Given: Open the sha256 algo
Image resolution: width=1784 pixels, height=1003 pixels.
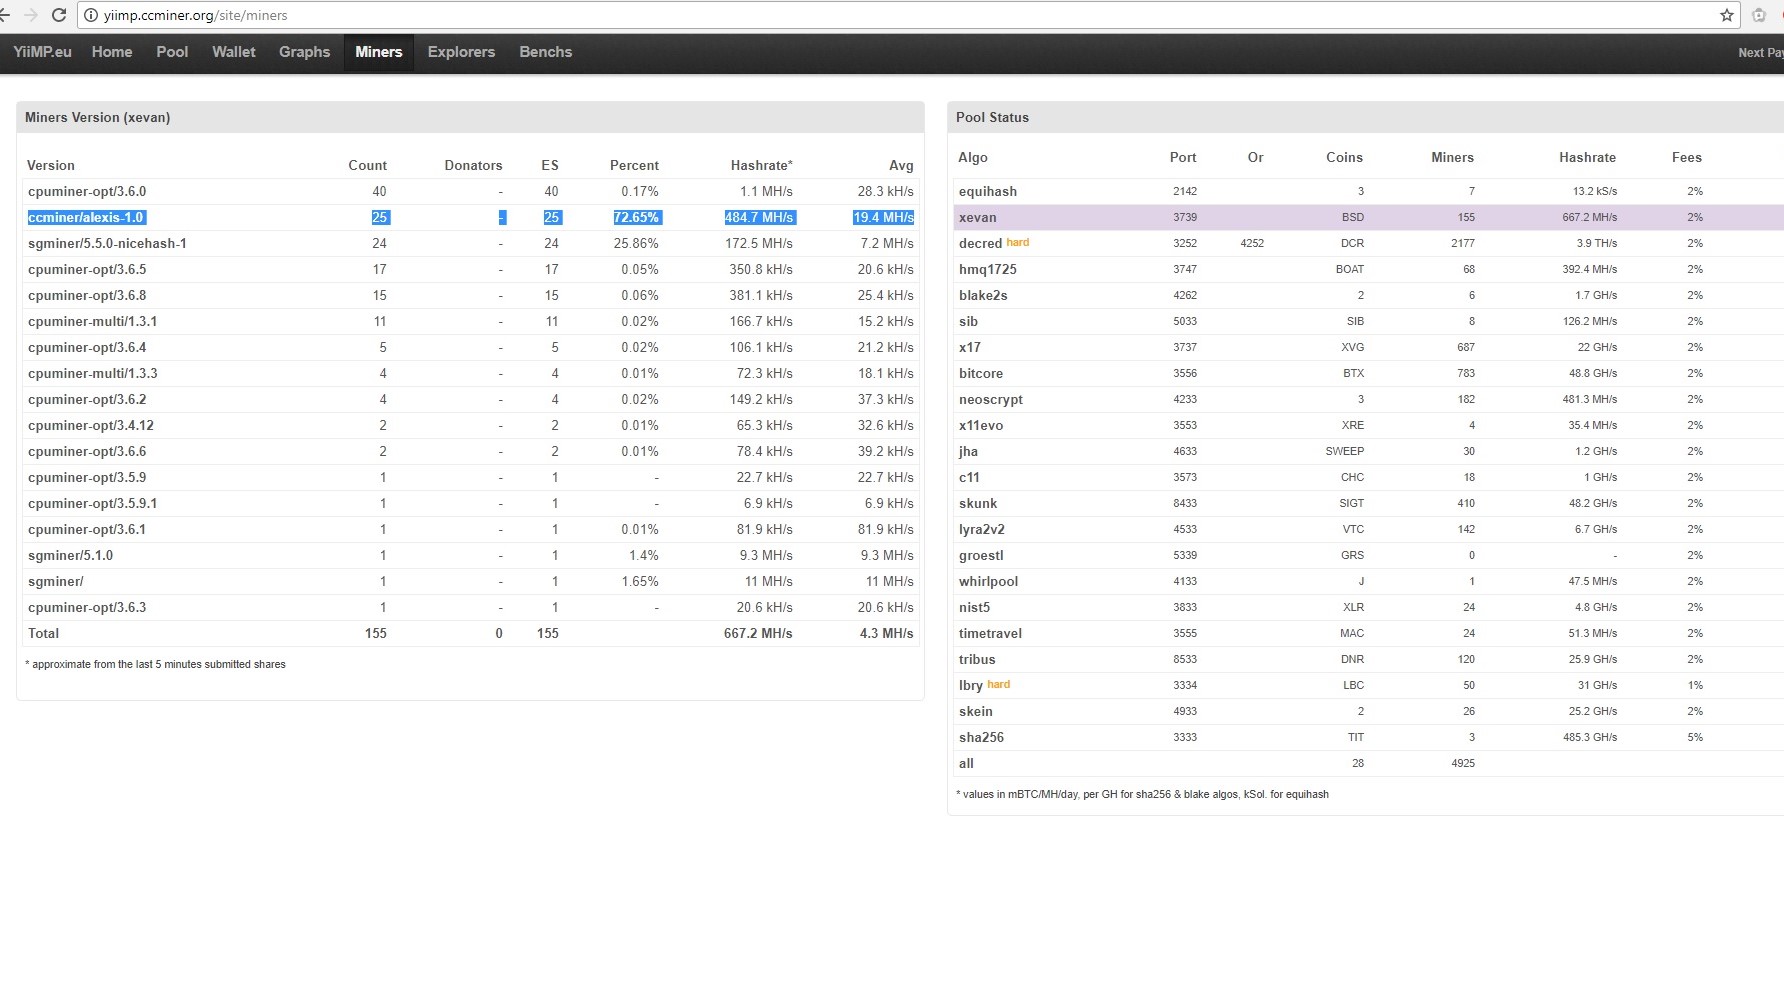Looking at the screenshot, I should pyautogui.click(x=981, y=737).
